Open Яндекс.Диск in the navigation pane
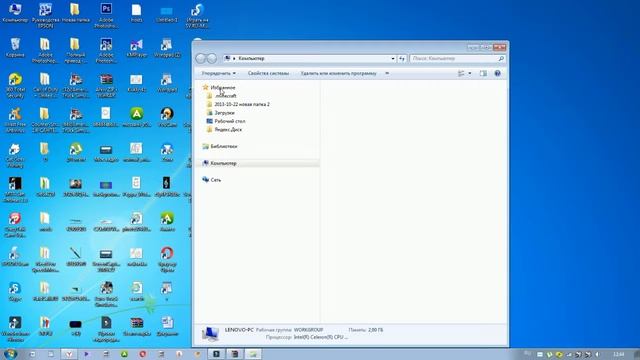640x360 pixels. coord(228,129)
